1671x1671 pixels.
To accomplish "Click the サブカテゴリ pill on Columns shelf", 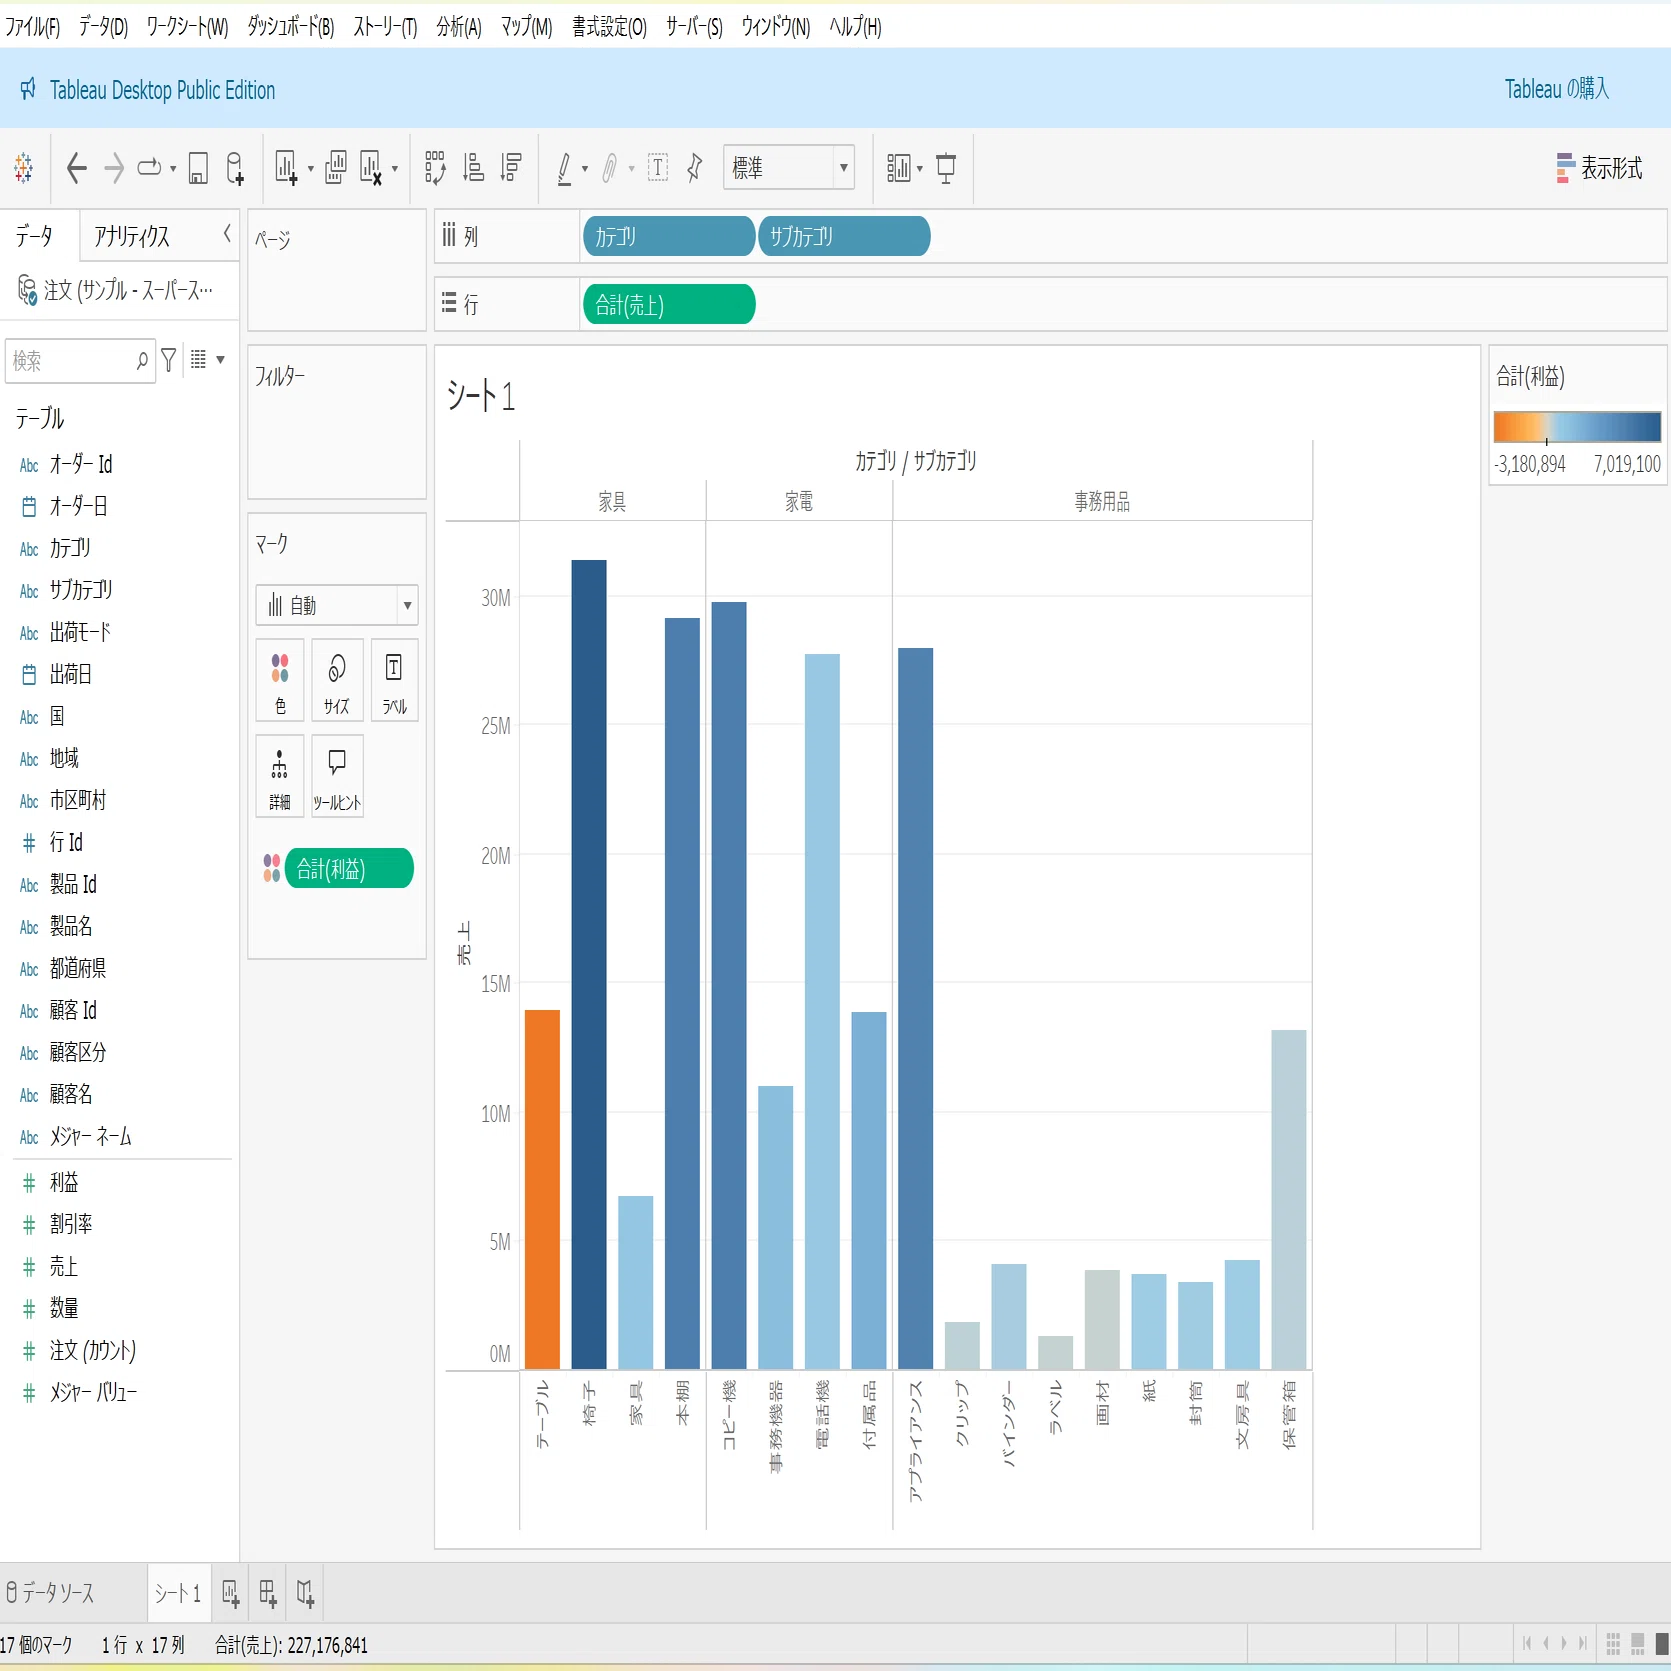I will (x=844, y=237).
